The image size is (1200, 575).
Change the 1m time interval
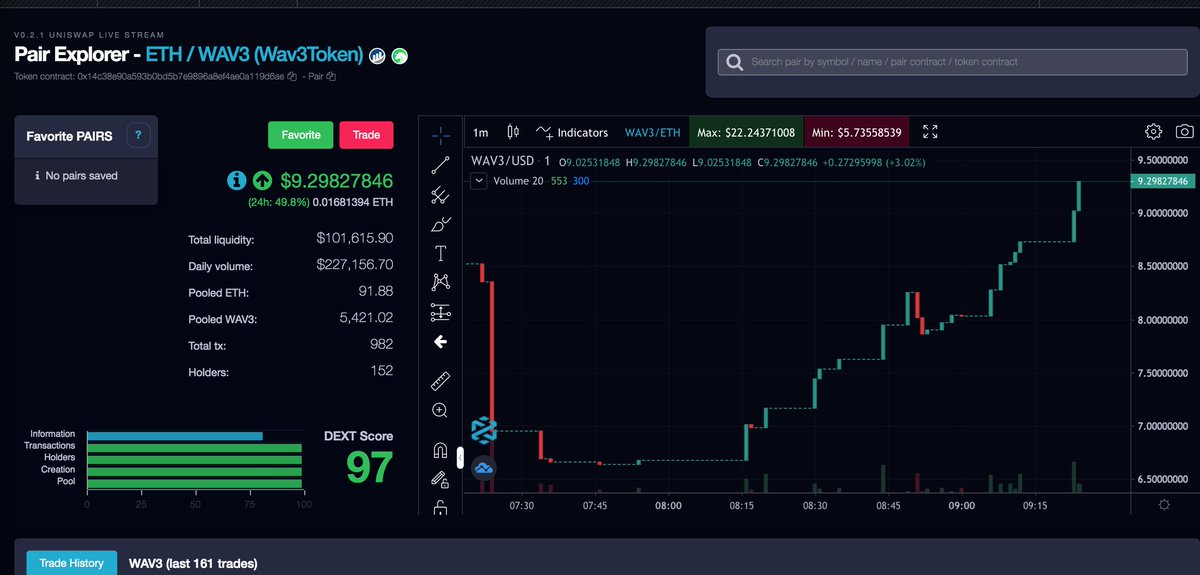click(480, 132)
